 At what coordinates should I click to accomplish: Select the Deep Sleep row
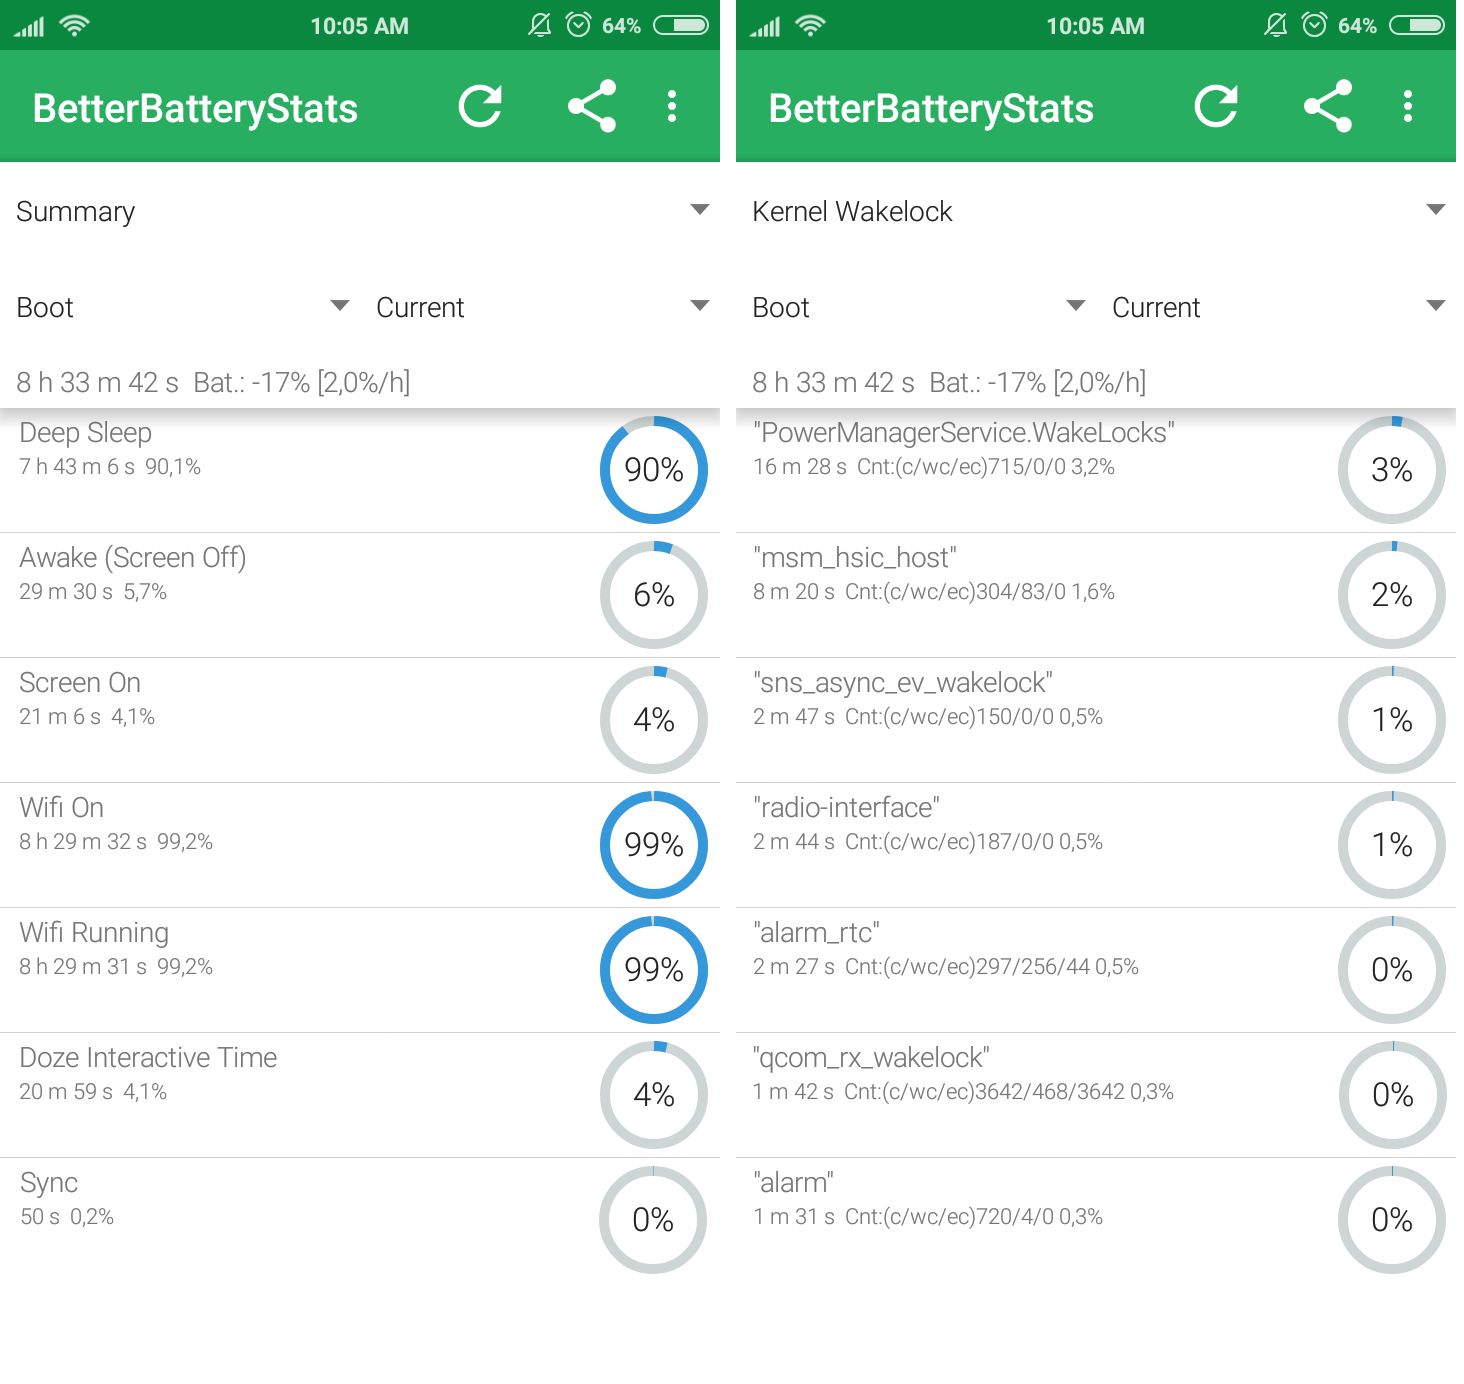(x=360, y=470)
